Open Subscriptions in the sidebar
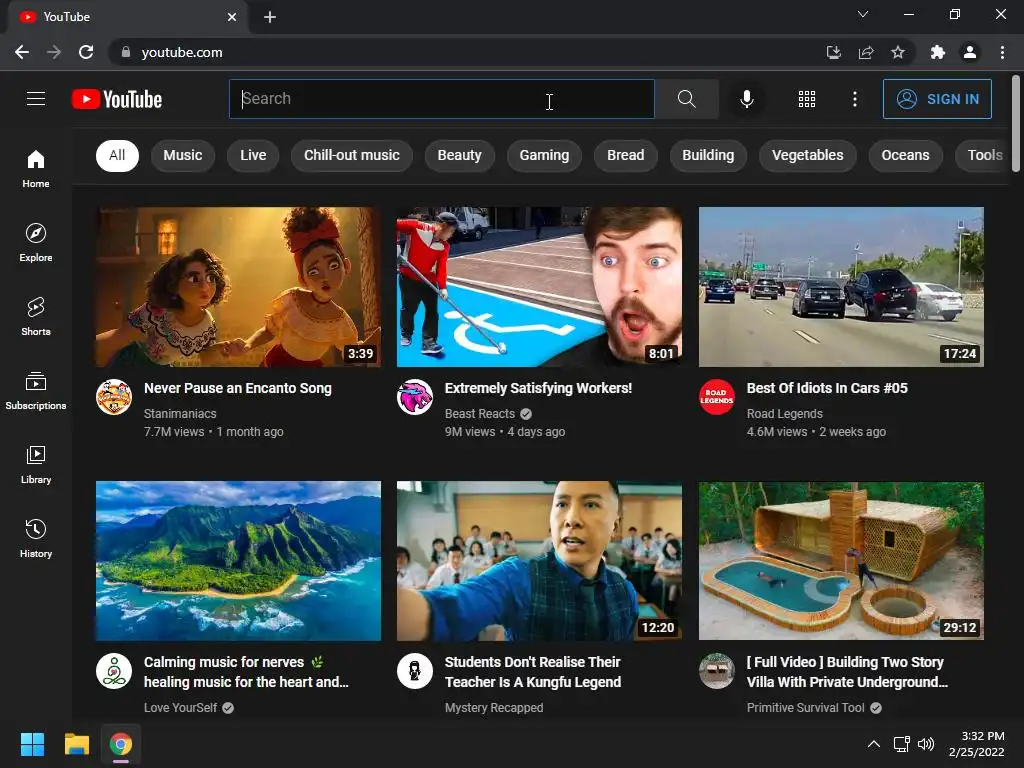 36,391
